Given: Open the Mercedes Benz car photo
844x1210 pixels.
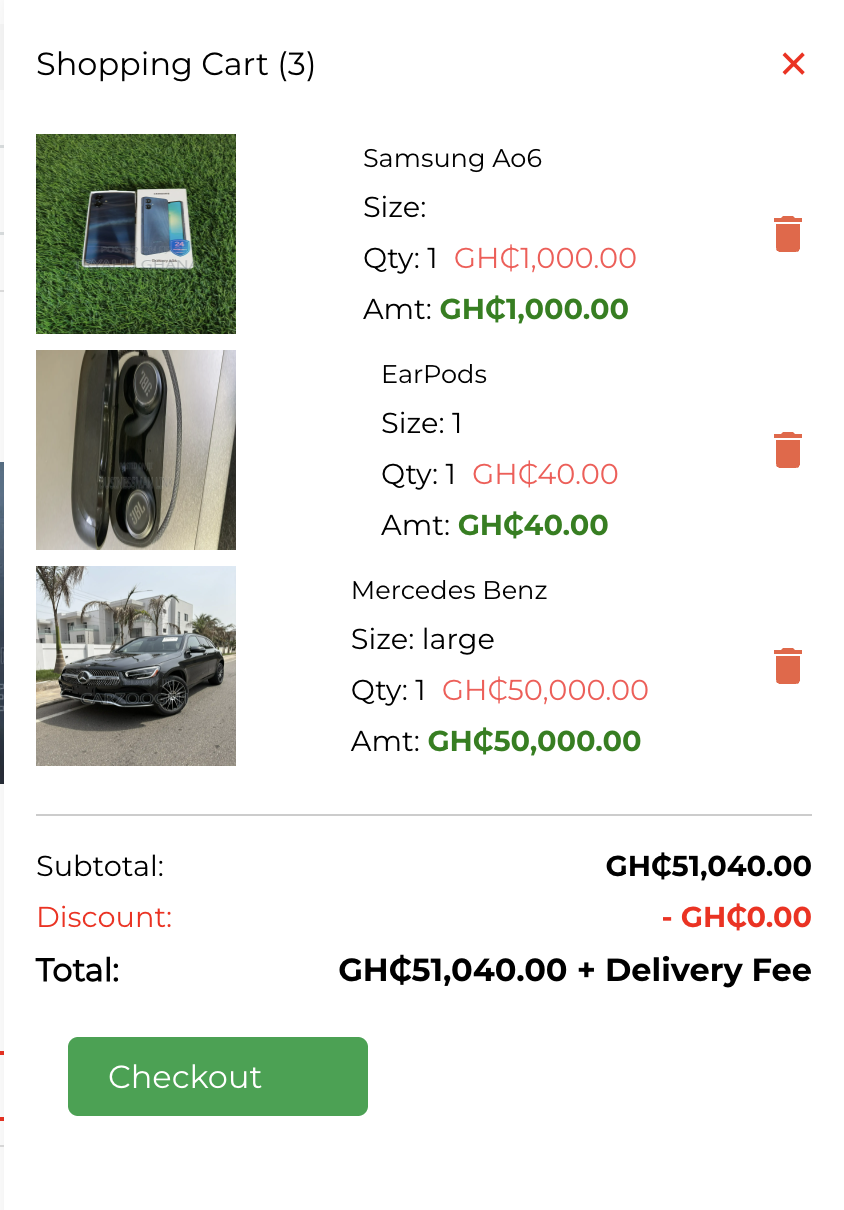Looking at the screenshot, I should (136, 666).
